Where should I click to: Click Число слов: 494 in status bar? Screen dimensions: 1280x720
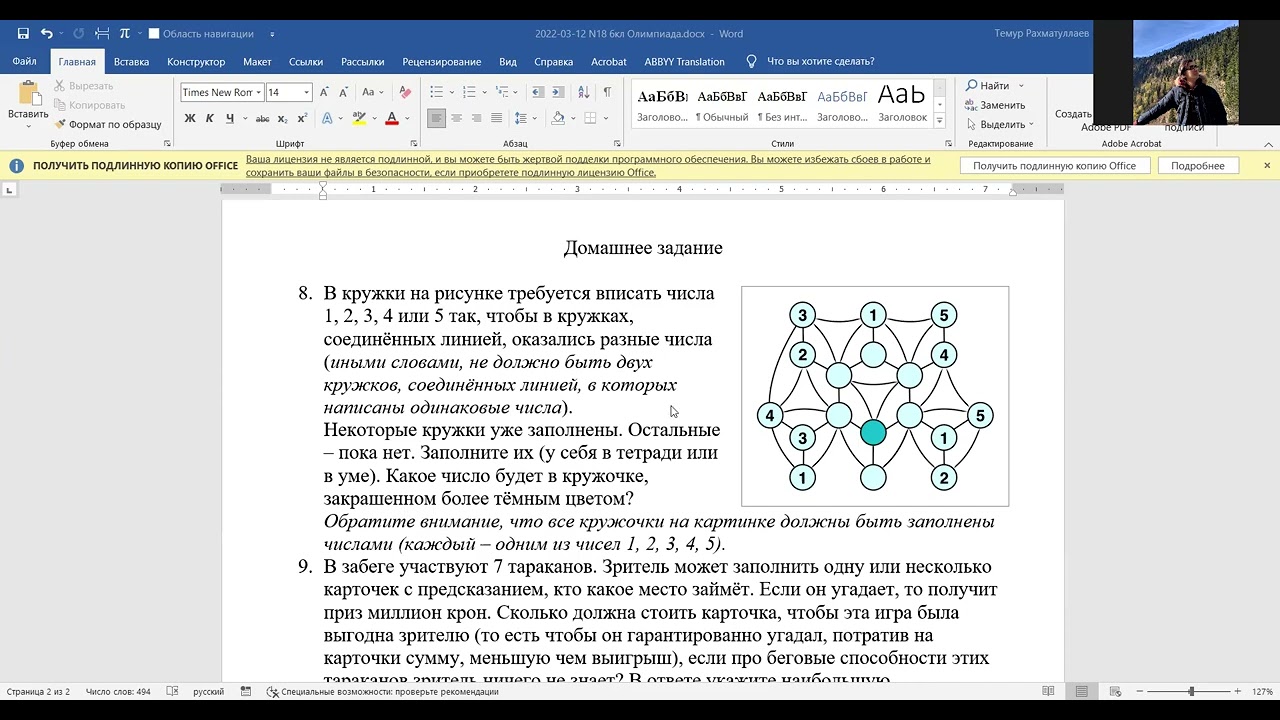click(x=118, y=691)
